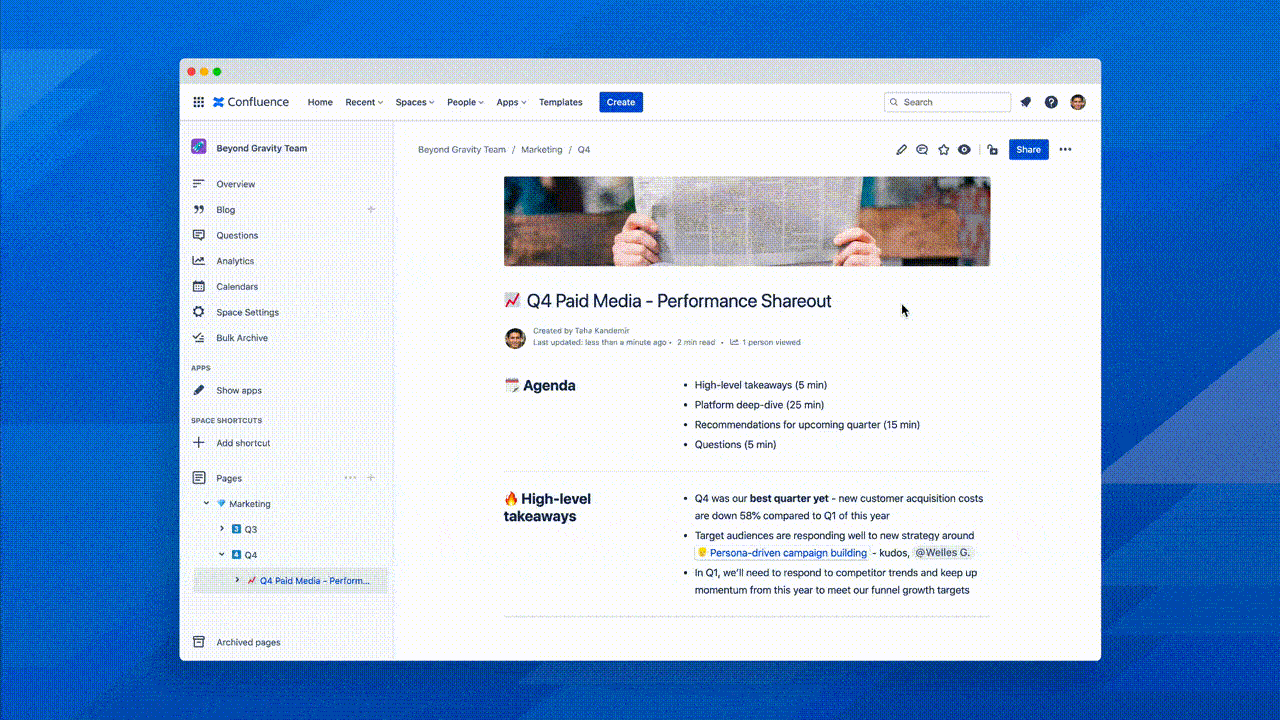Screen dimensions: 1280x720
Task: Click the Calendars sidebar icon
Action: click(x=198, y=286)
